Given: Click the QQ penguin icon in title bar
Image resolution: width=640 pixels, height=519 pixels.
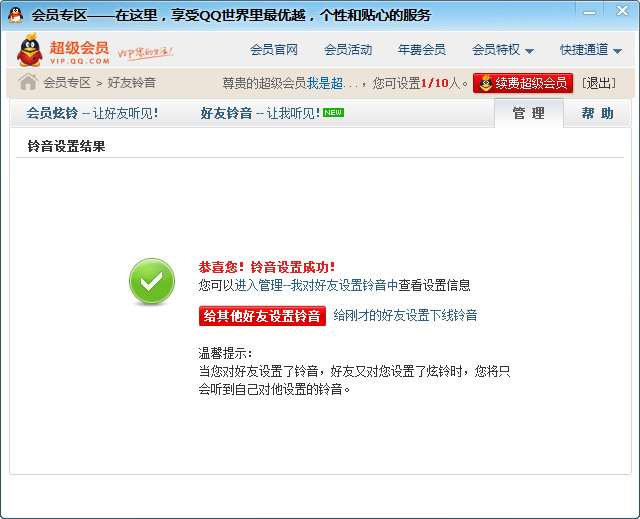Looking at the screenshot, I should 16,15.
